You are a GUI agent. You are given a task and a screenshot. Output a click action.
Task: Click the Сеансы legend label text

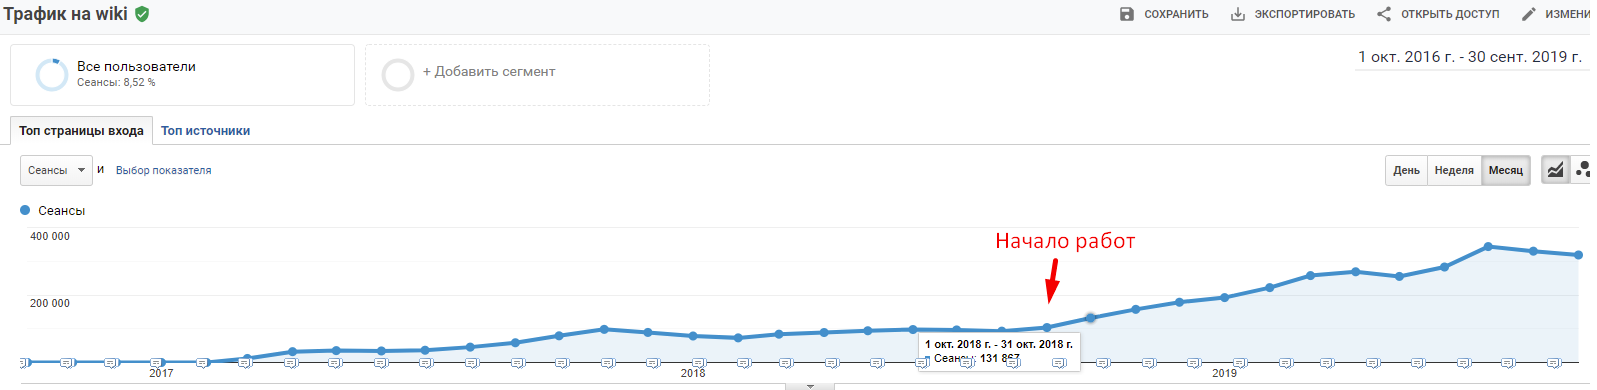pos(61,211)
